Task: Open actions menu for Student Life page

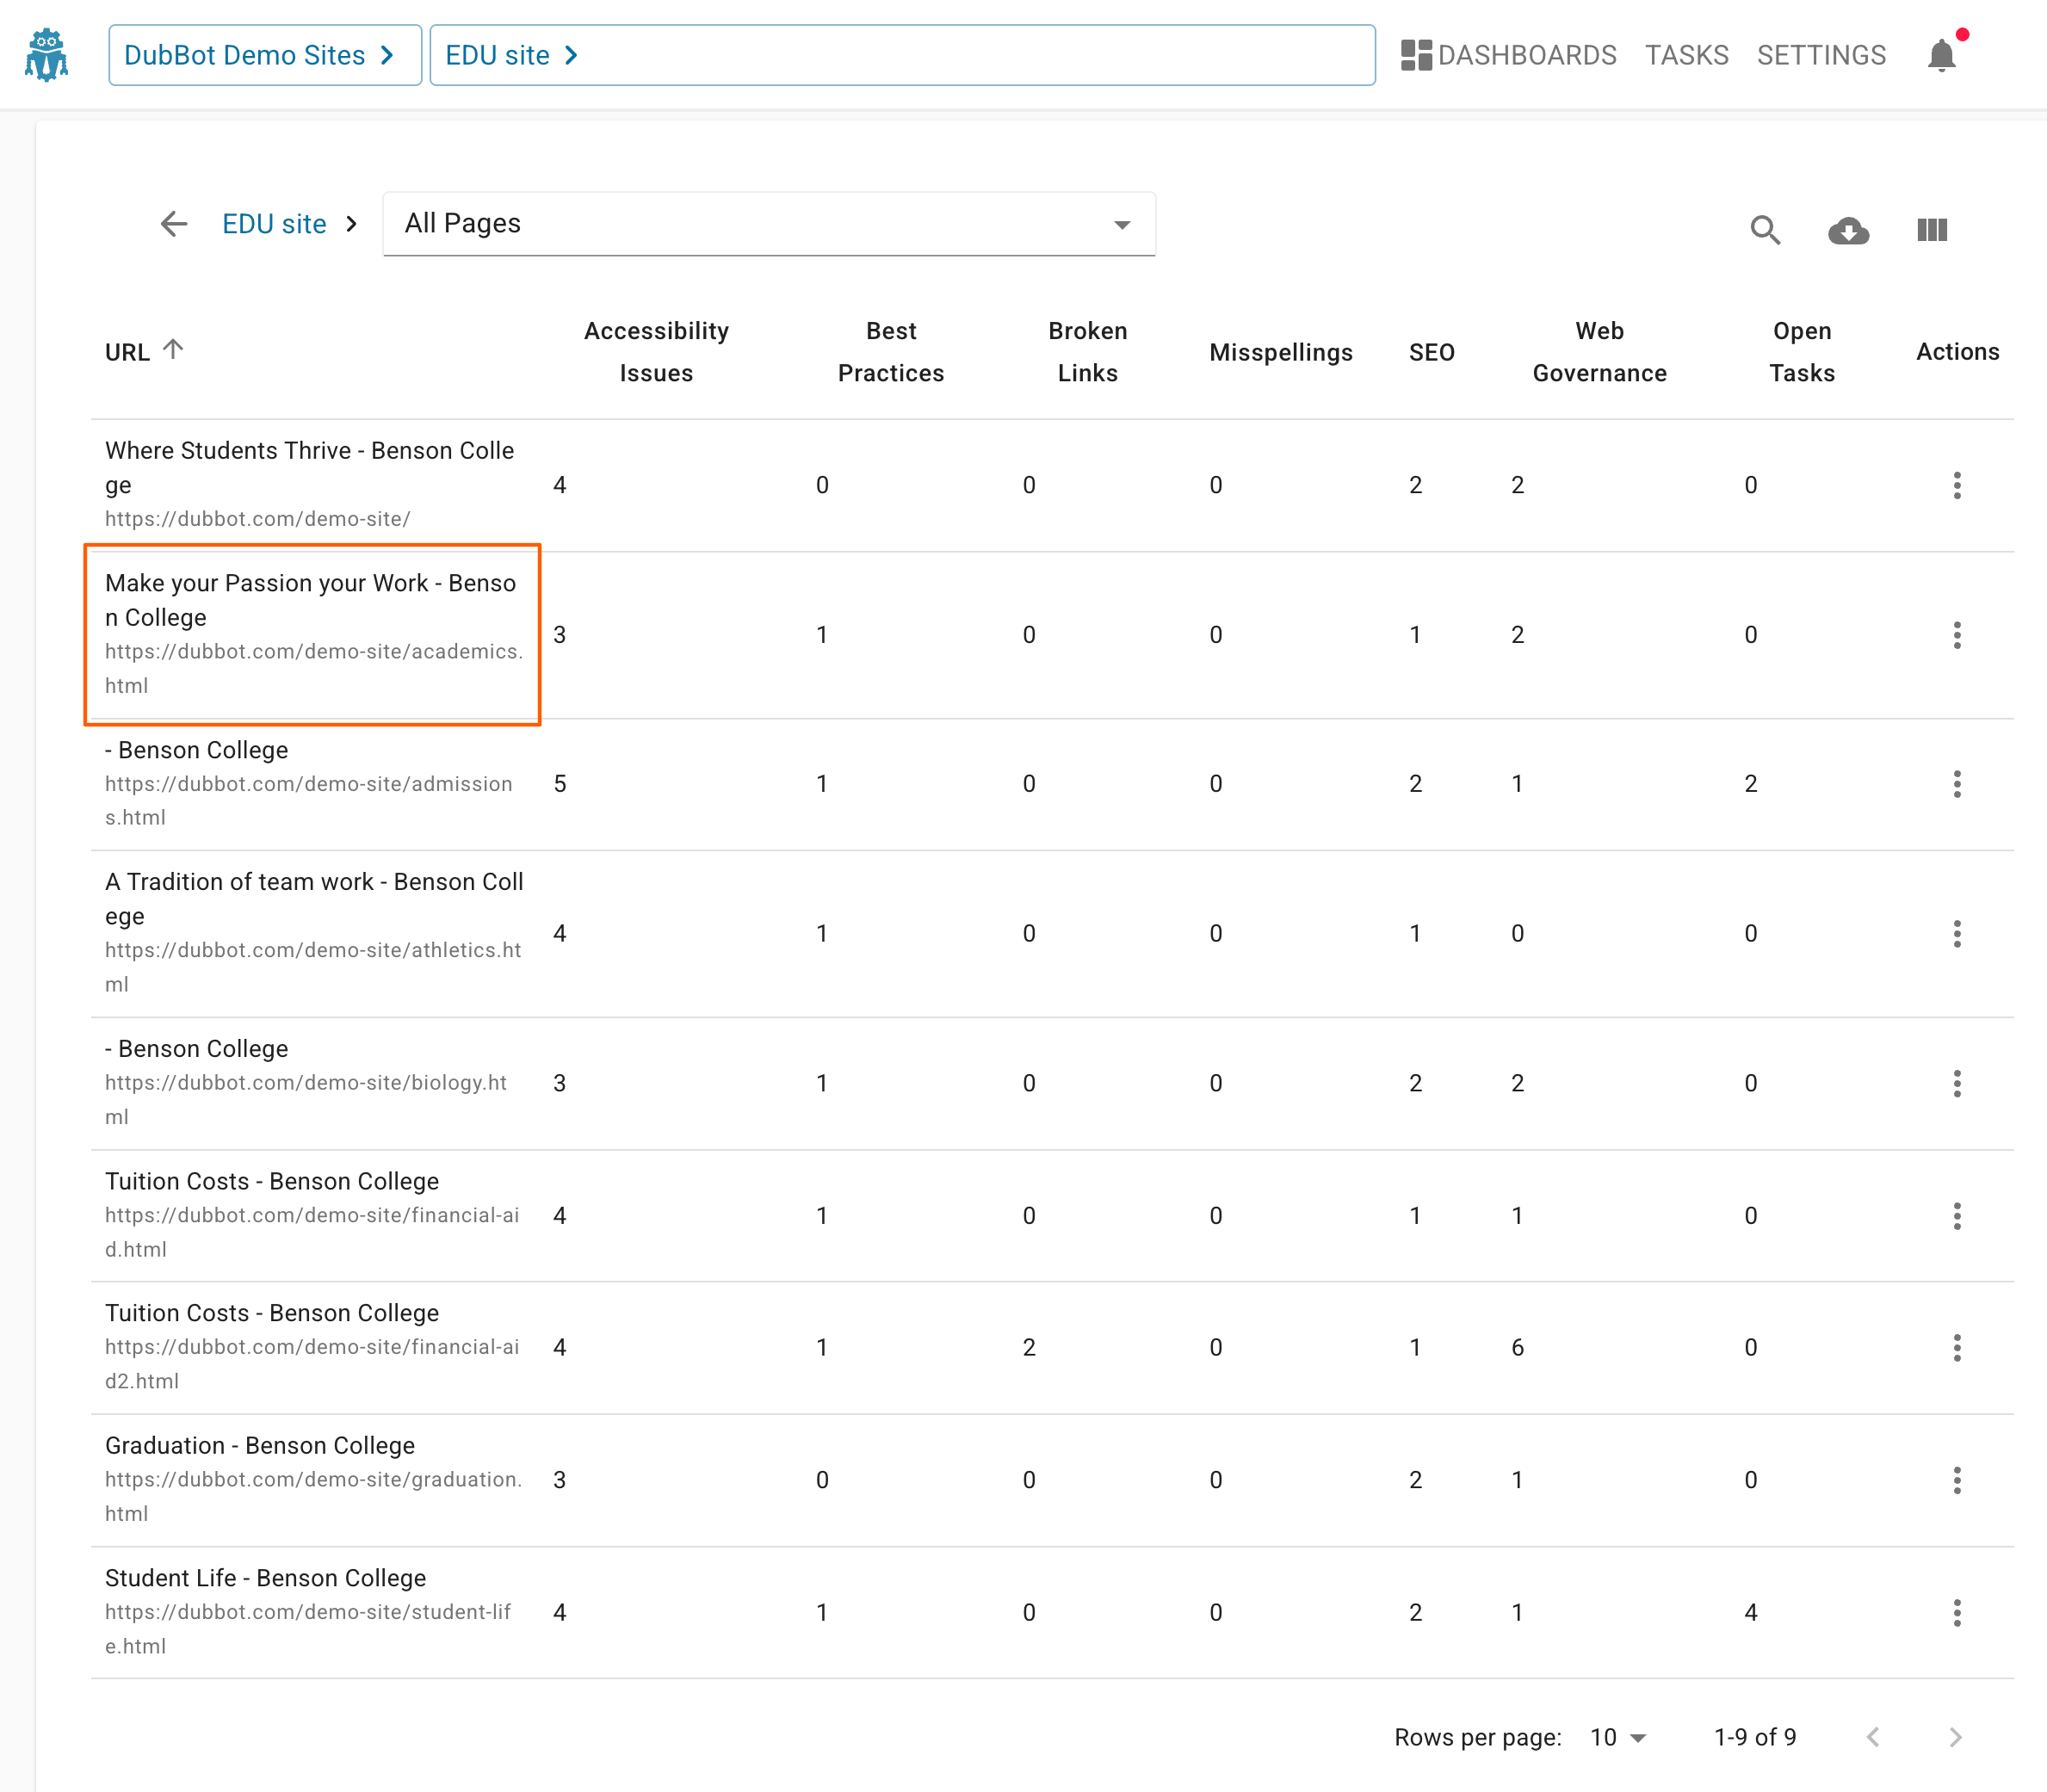Action: tap(1957, 1611)
